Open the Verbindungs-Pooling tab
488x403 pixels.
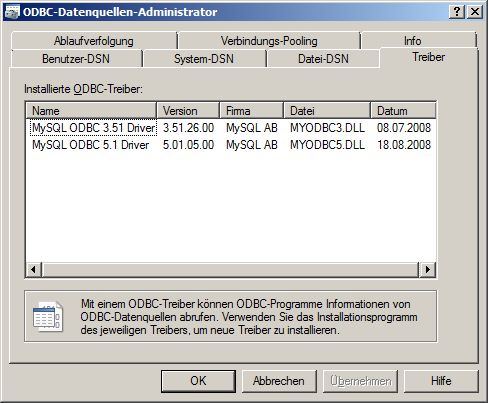[269, 41]
